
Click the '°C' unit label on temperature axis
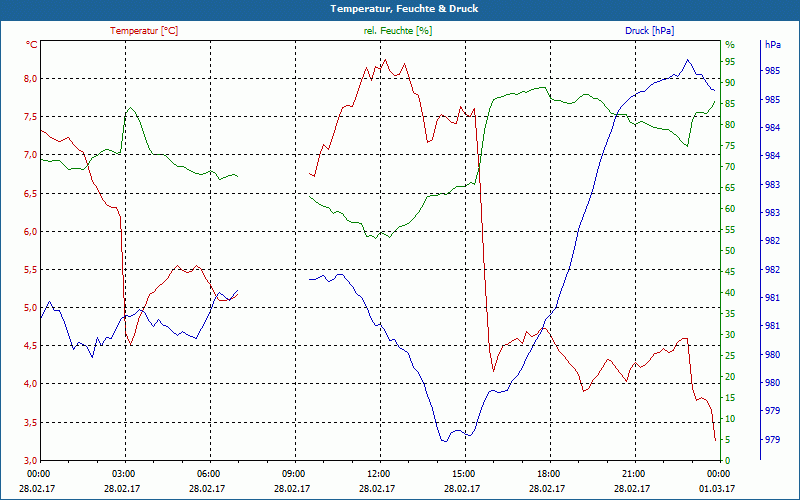point(32,44)
